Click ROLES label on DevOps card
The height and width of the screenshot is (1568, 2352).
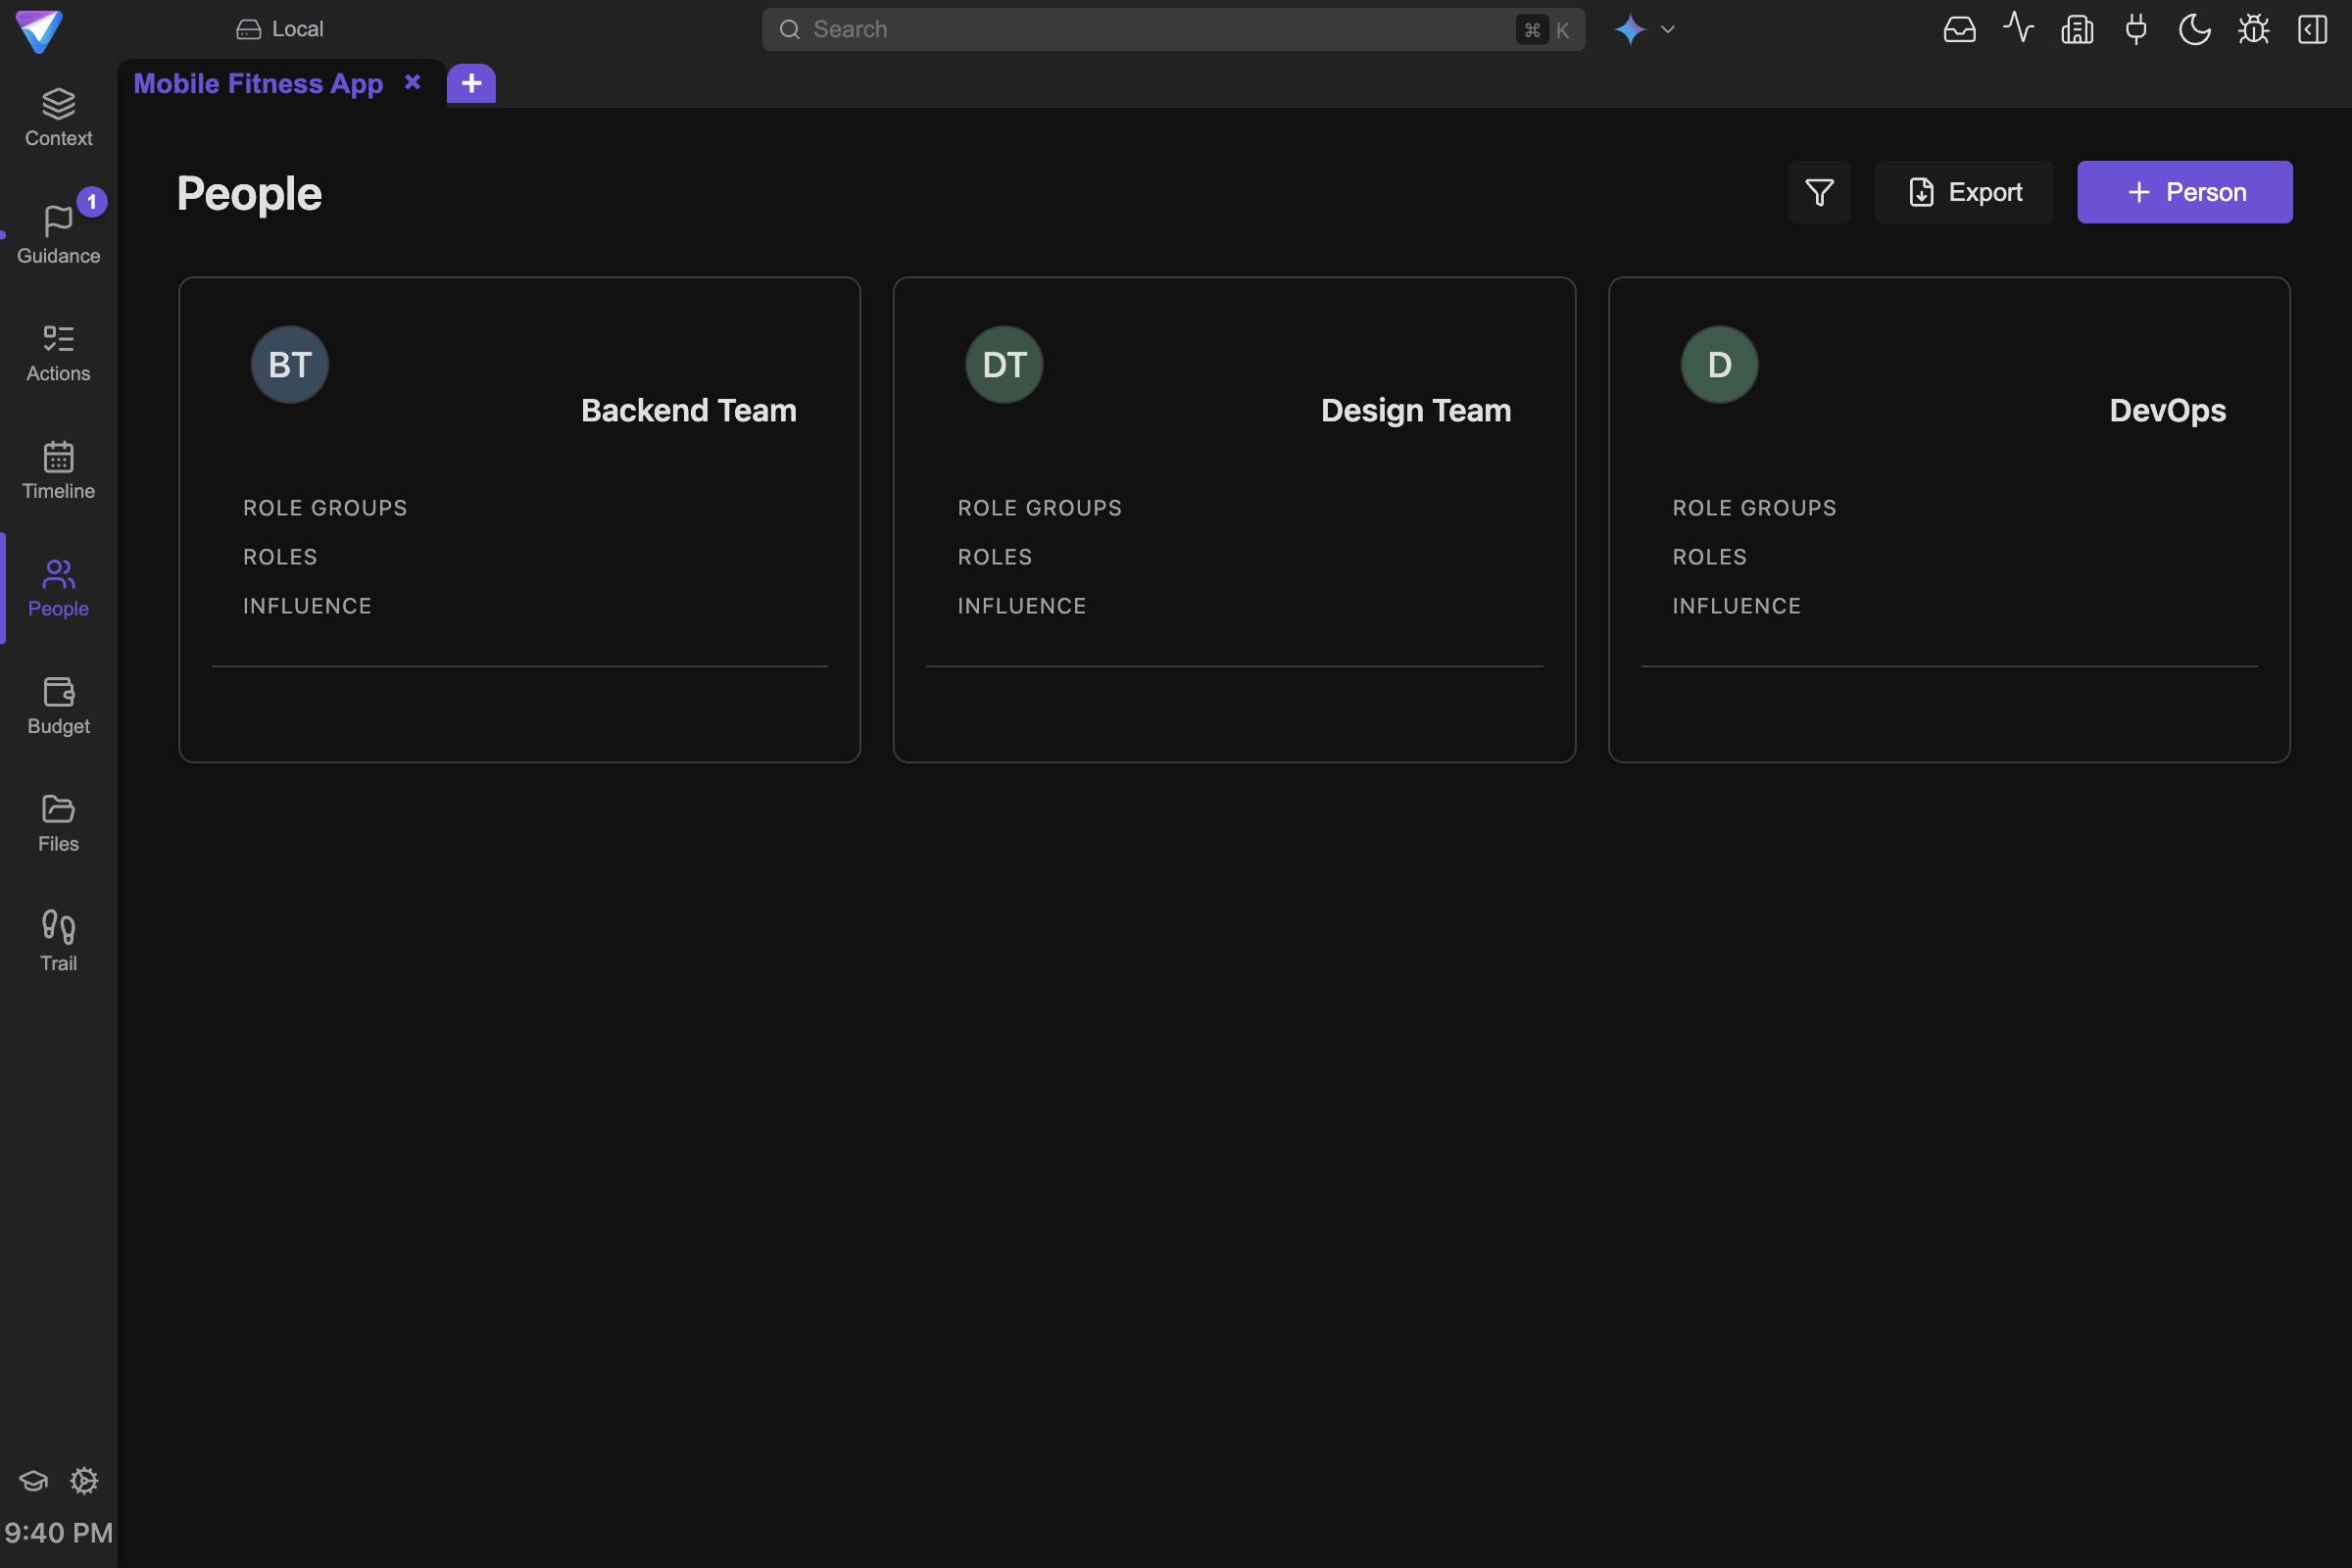[1709, 557]
